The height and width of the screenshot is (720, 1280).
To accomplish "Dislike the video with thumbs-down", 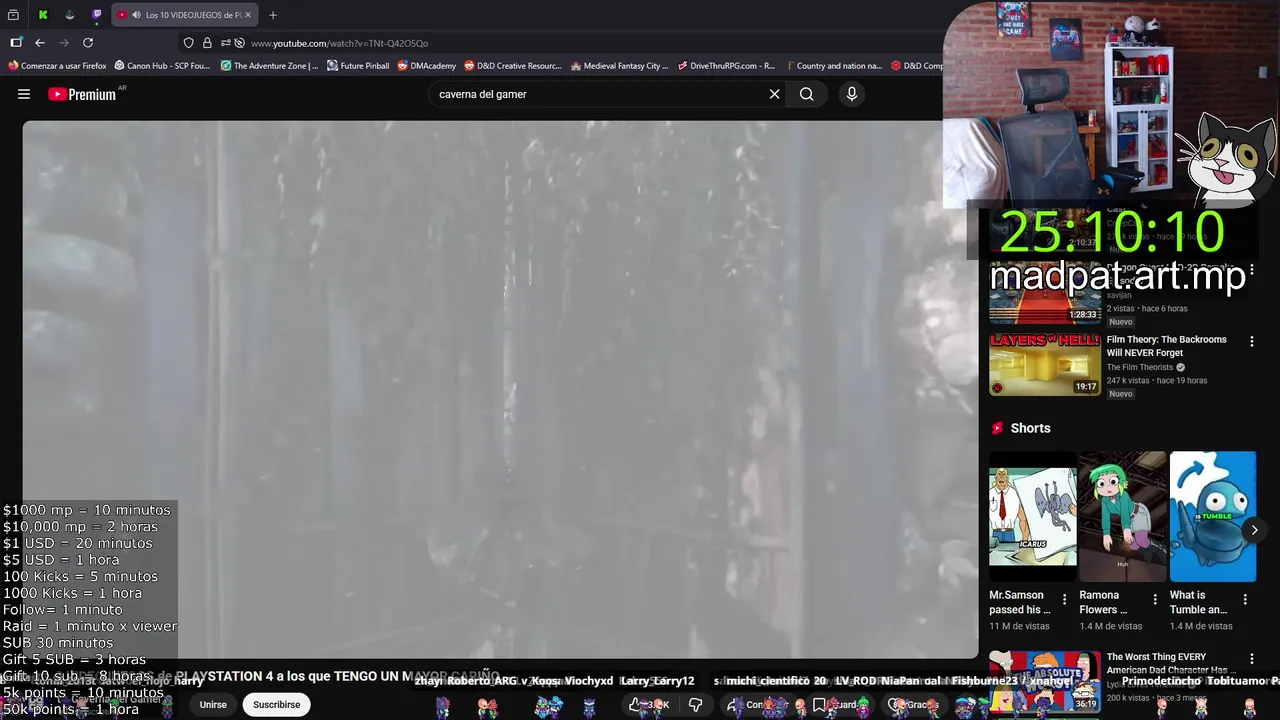I will pyautogui.click(x=695, y=704).
